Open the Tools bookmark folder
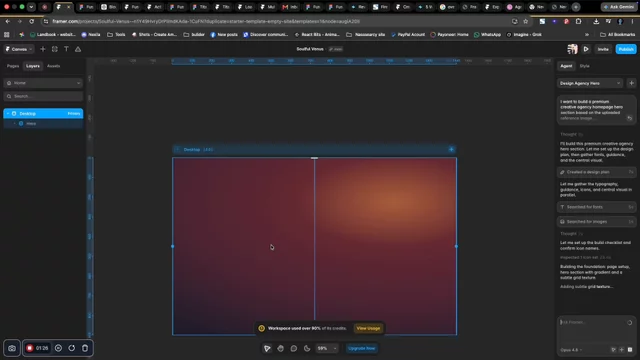Image resolution: width=640 pixels, height=360 pixels. (116, 35)
